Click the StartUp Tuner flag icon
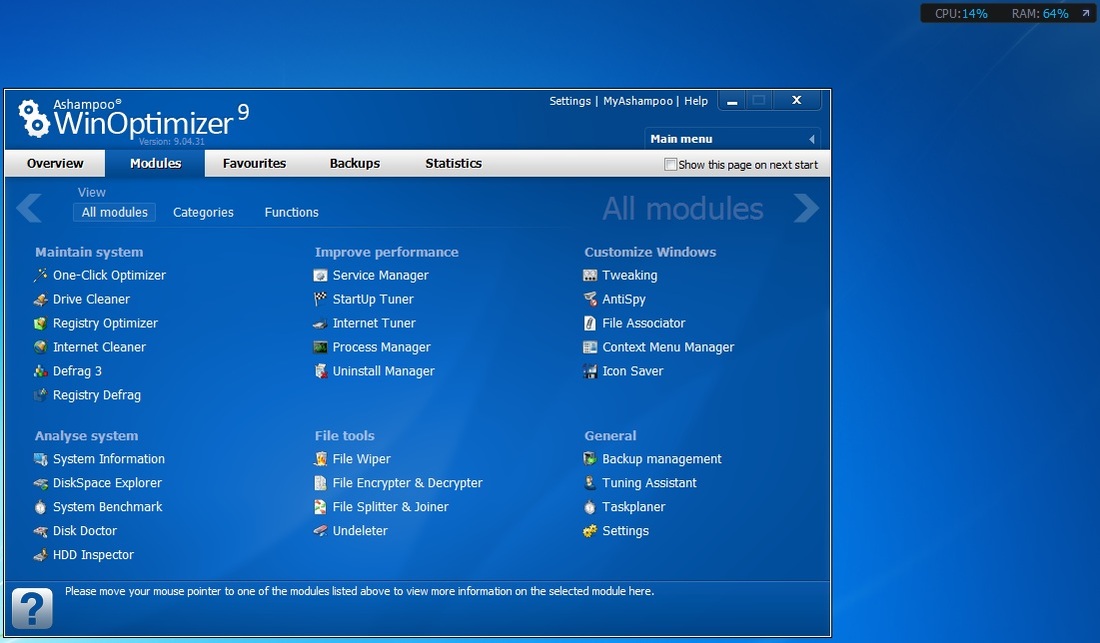Image resolution: width=1100 pixels, height=643 pixels. coord(321,299)
